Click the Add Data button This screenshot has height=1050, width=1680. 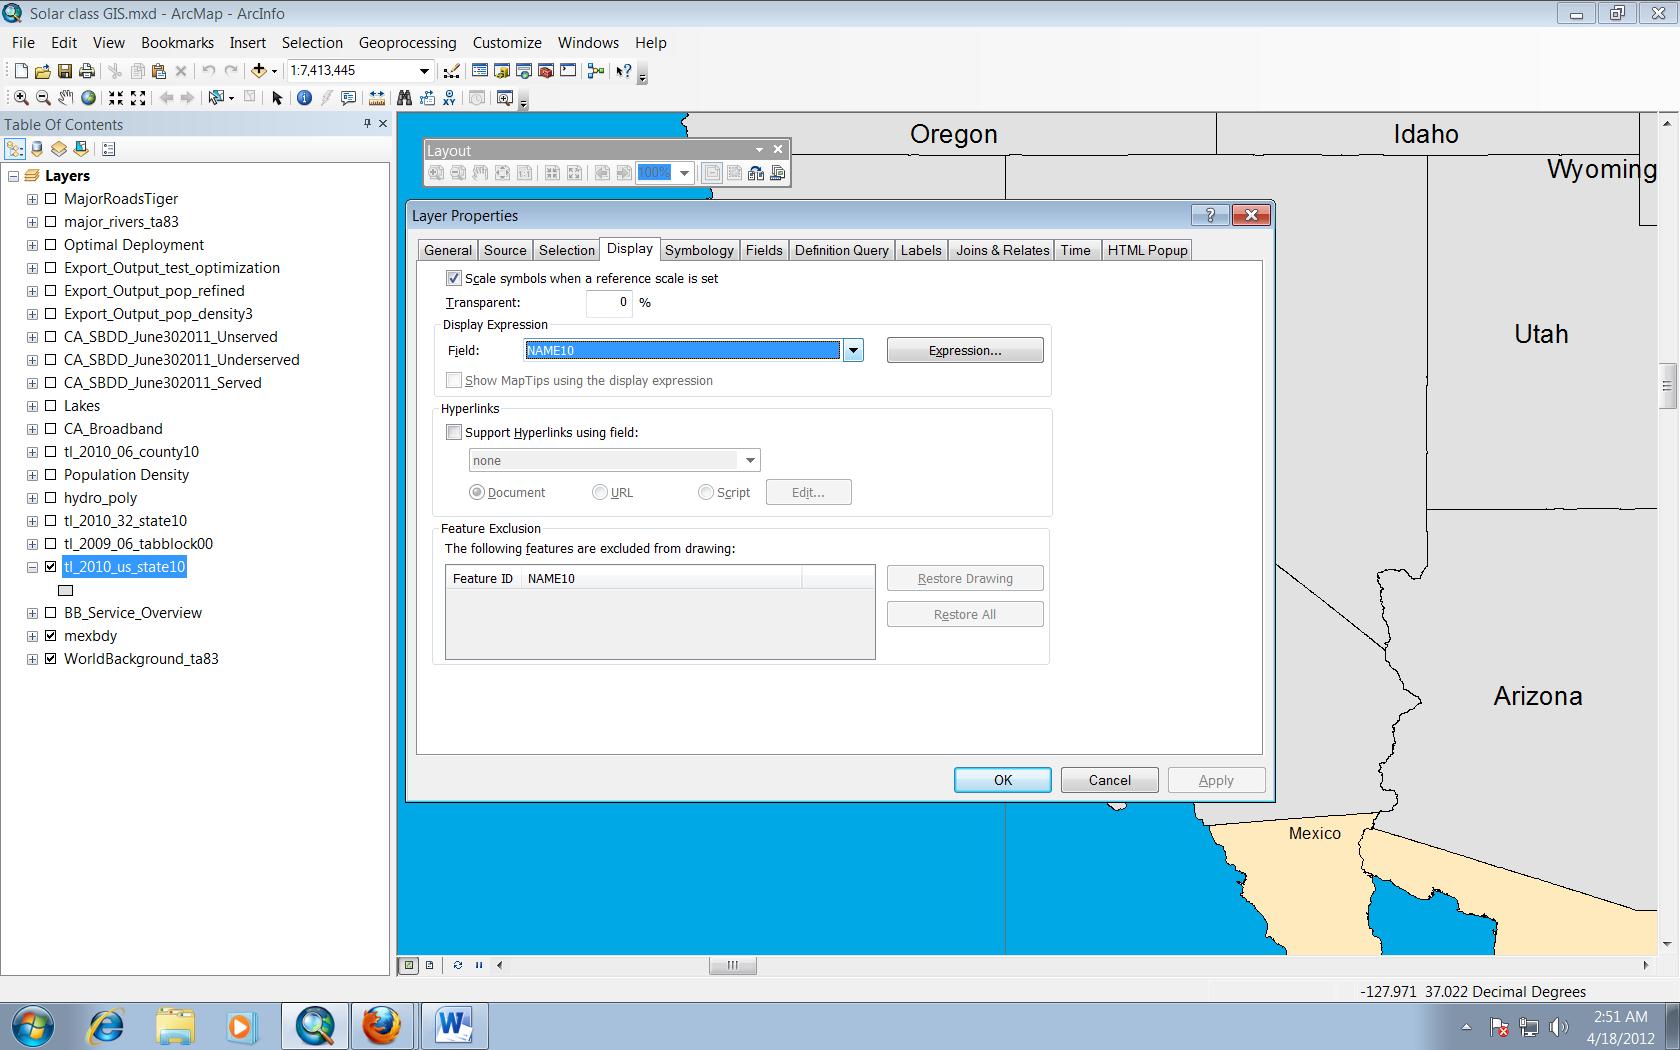[259, 71]
